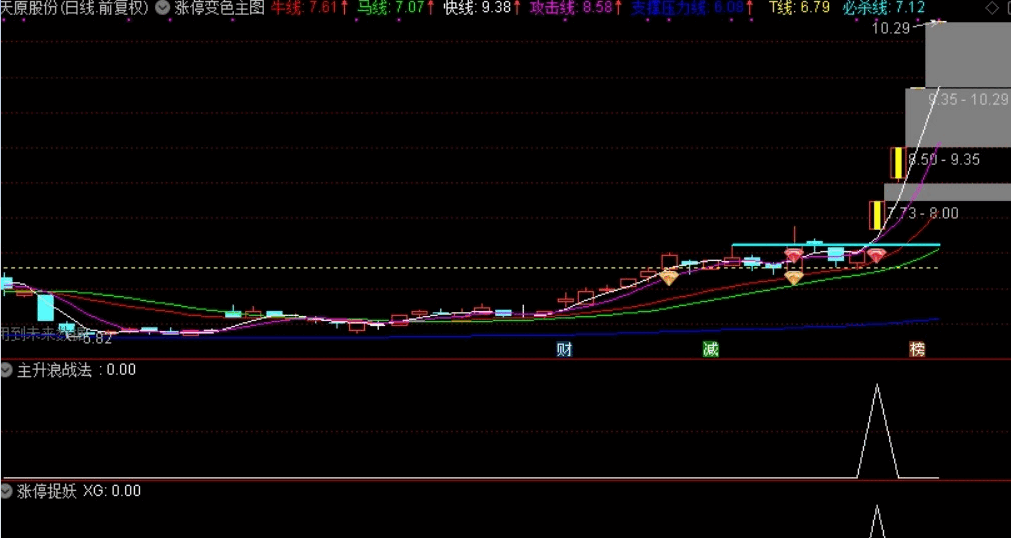The width and height of the screenshot is (1011, 538).
Task: Click the leftmost orange gem signal icon
Action: point(669,279)
